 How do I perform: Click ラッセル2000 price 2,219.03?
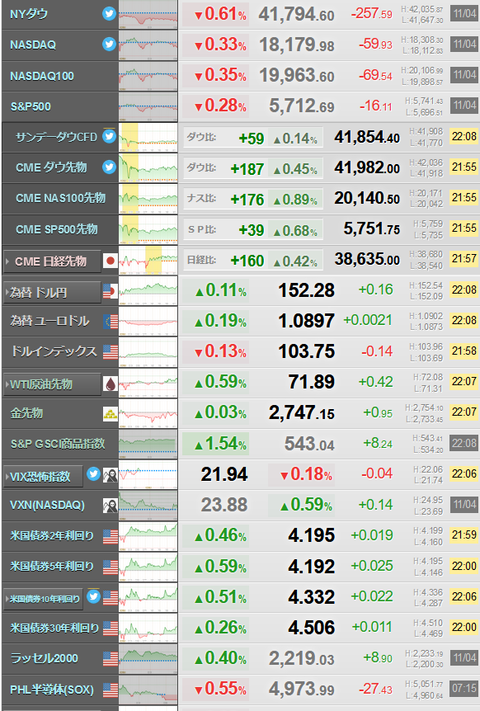pos(301,658)
